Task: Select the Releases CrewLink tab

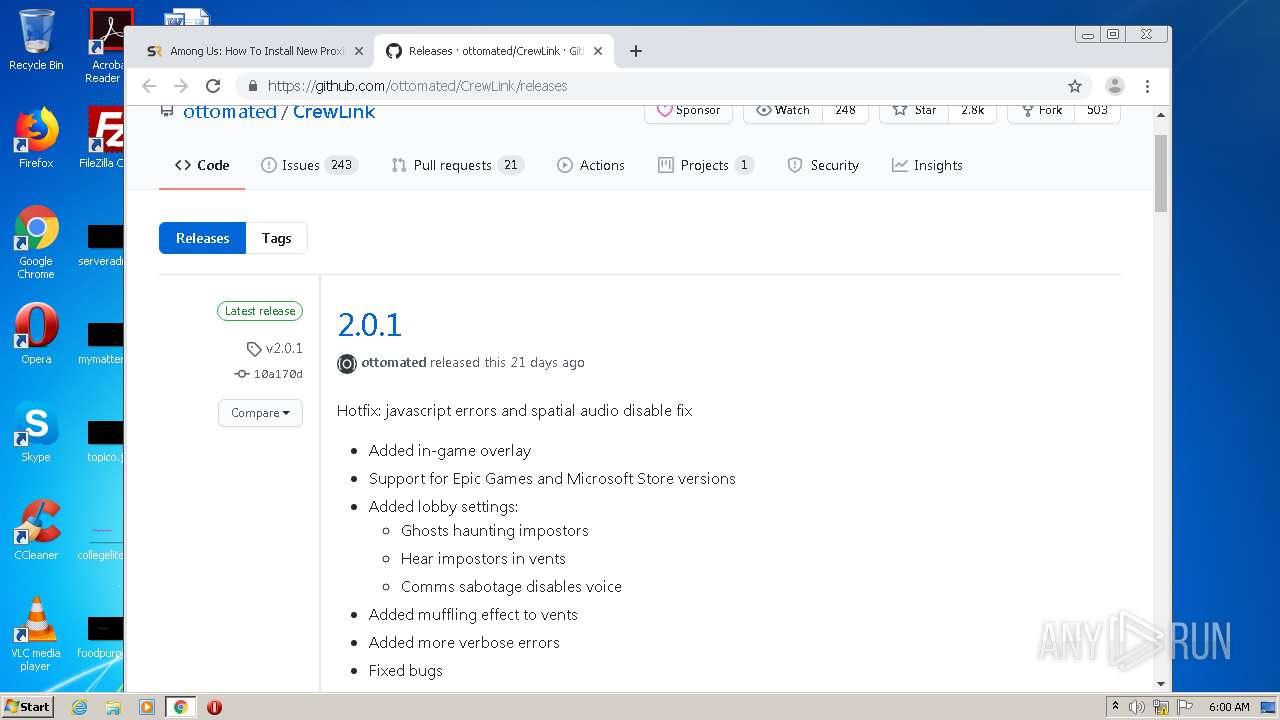Action: tap(494, 51)
